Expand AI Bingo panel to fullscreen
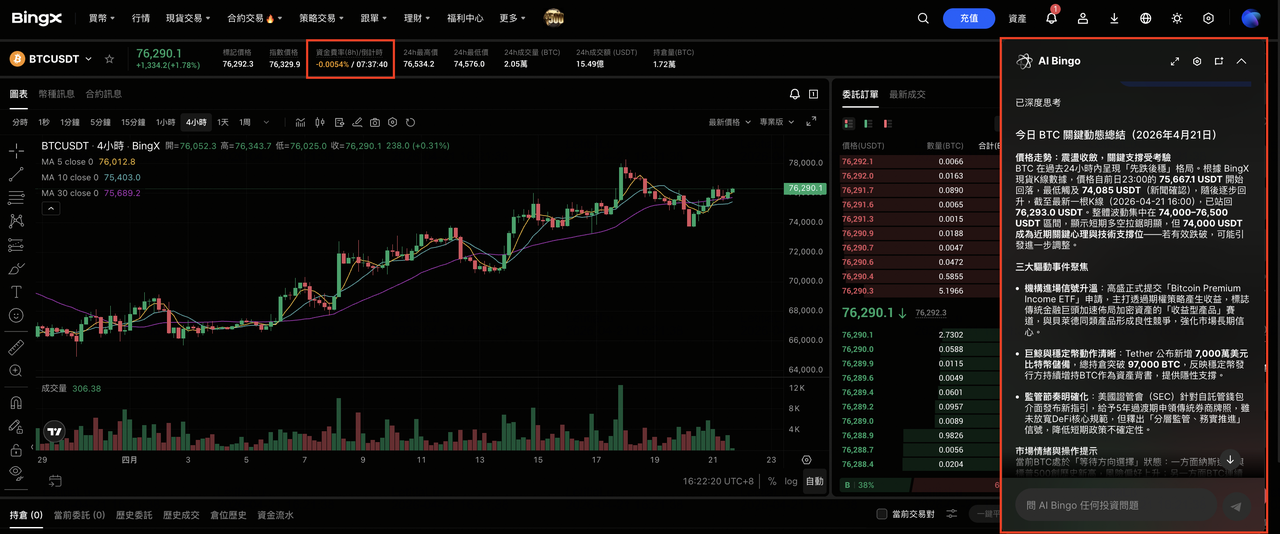Screen dimensions: 1280x534 coord(1175,61)
